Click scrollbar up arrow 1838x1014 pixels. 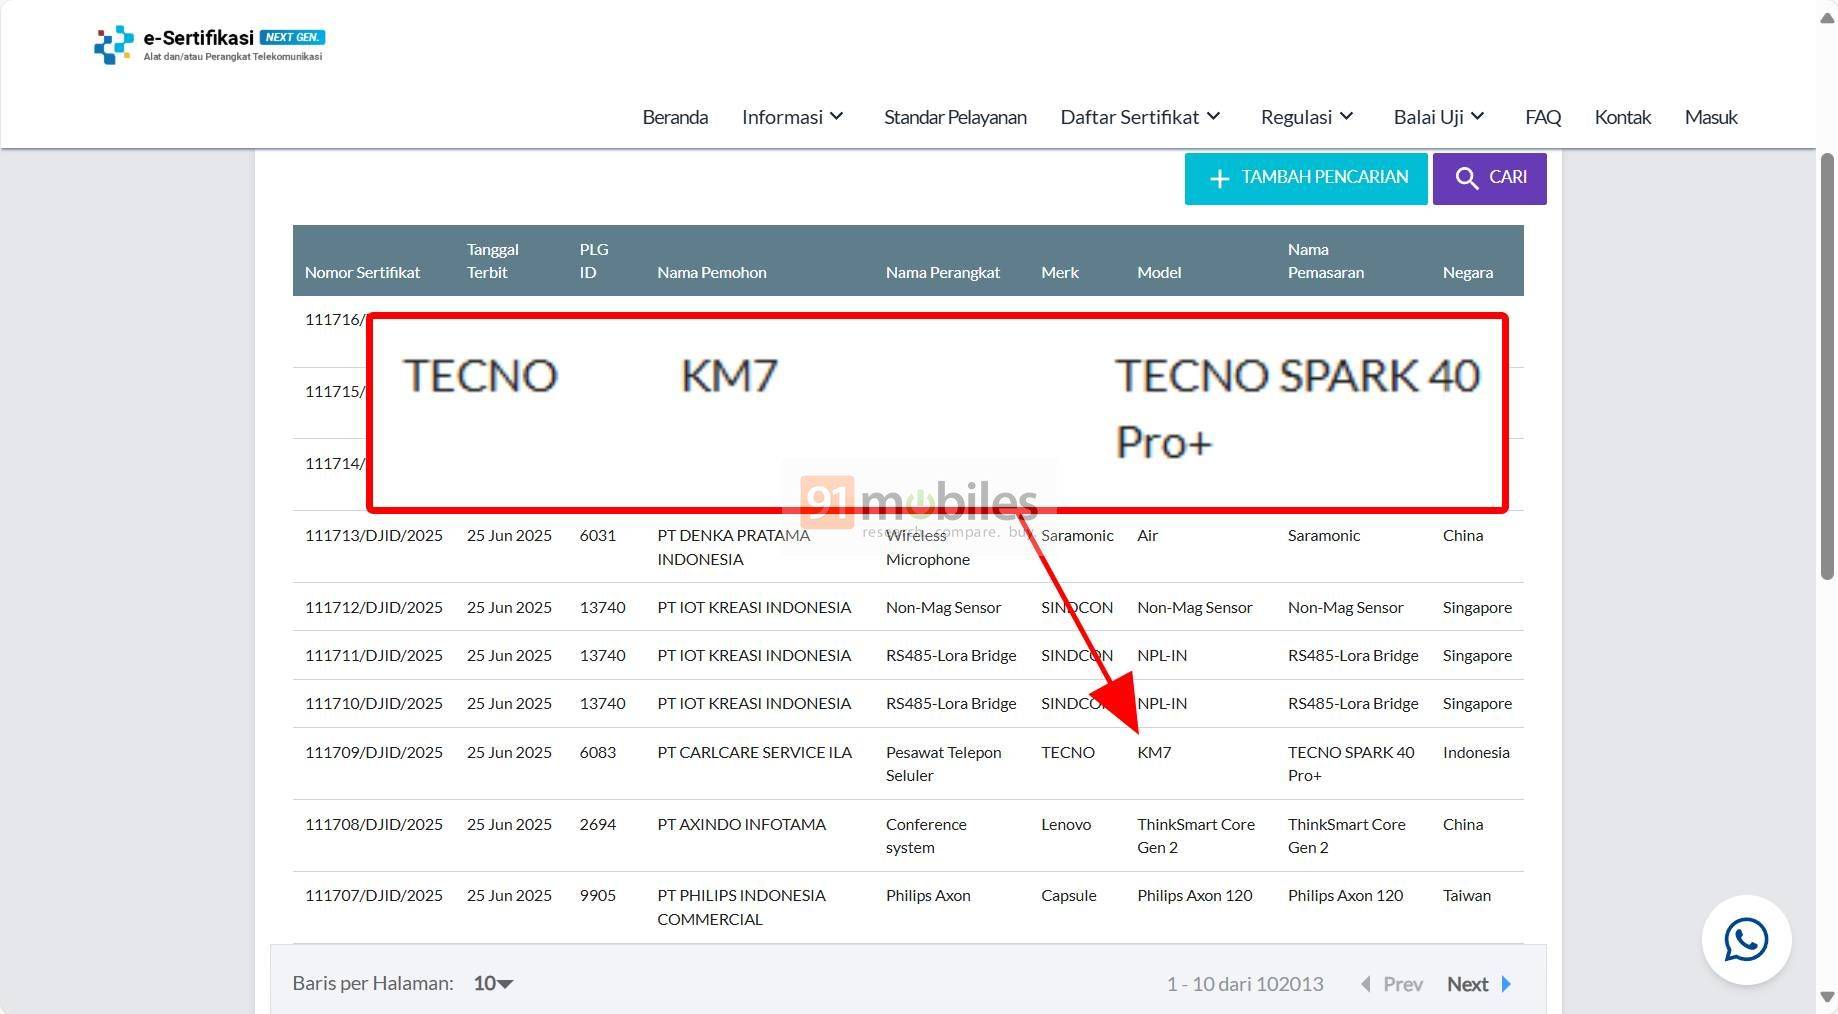pyautogui.click(x=1827, y=18)
